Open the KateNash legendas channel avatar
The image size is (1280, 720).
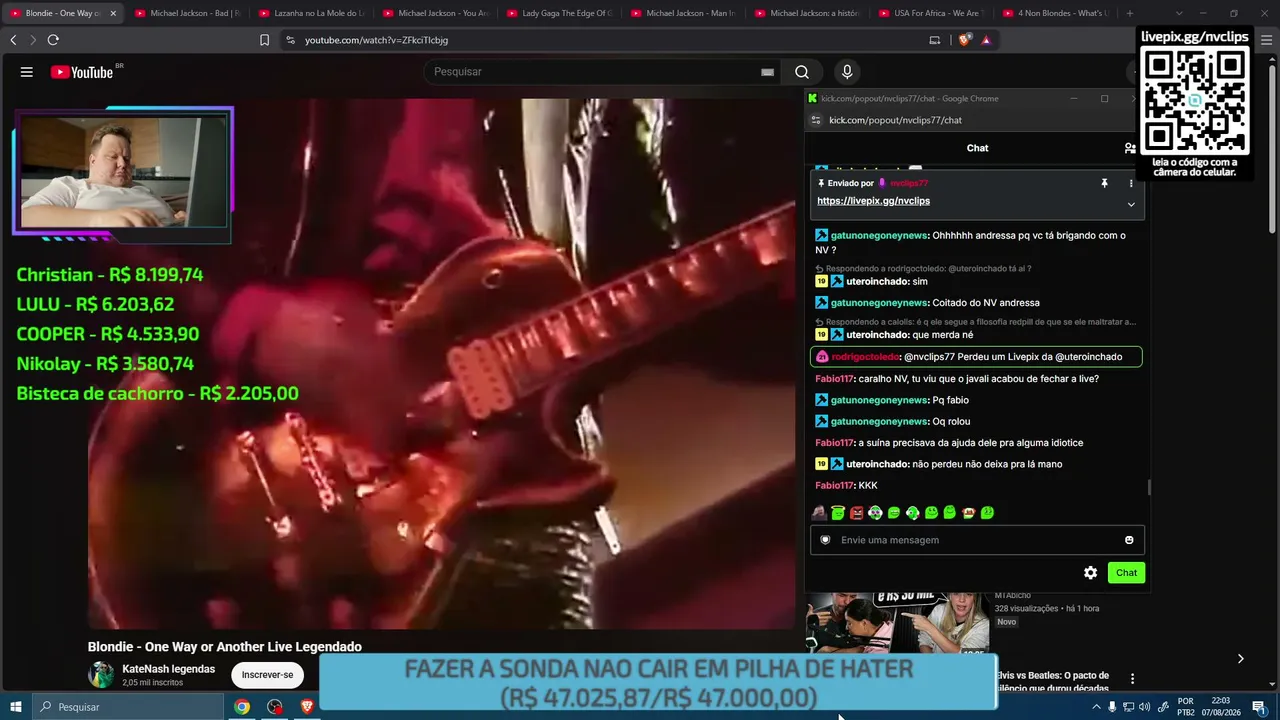101,675
